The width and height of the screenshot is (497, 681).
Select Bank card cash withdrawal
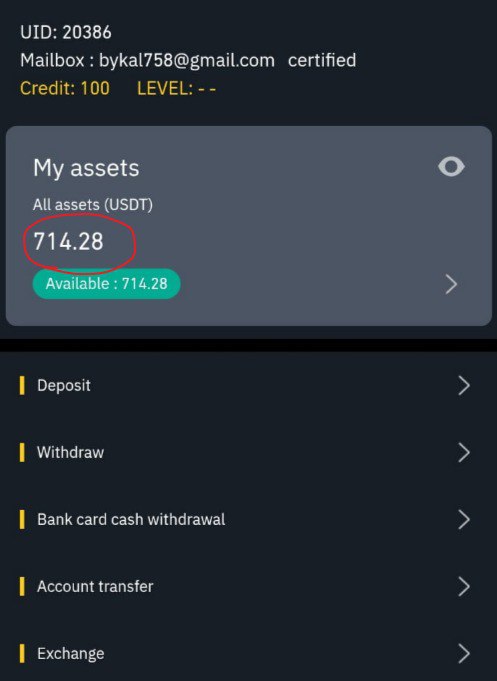pyautogui.click(x=248, y=519)
